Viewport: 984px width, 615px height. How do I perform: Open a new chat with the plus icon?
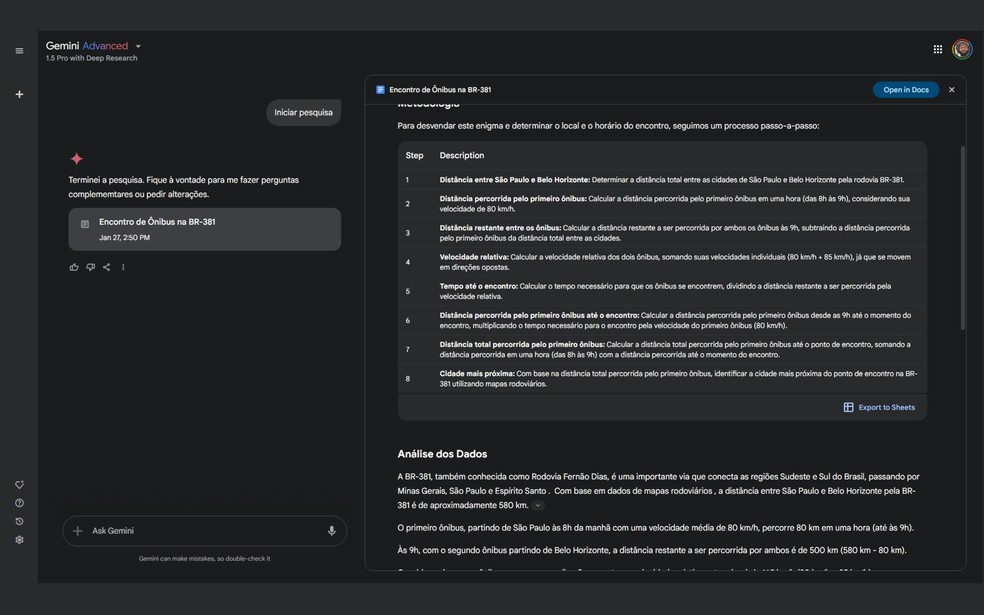pos(18,93)
